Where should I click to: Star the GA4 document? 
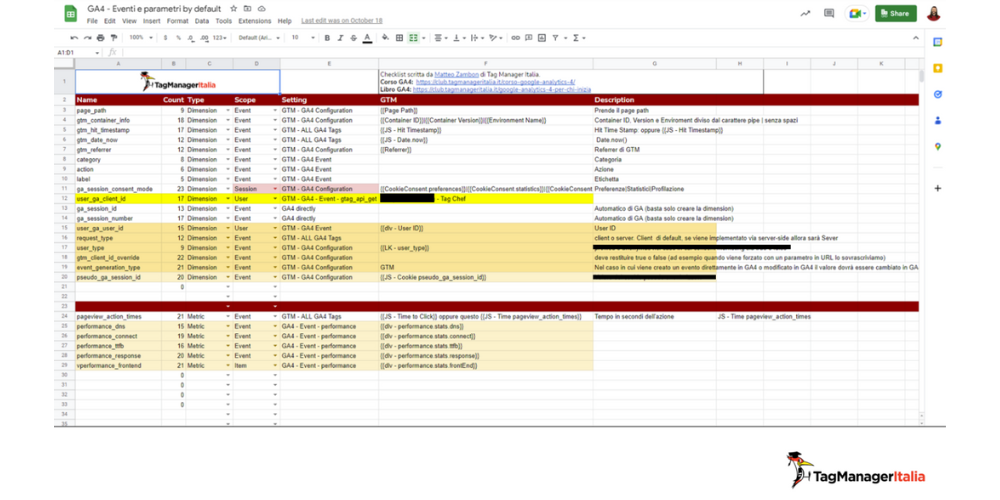pos(233,9)
